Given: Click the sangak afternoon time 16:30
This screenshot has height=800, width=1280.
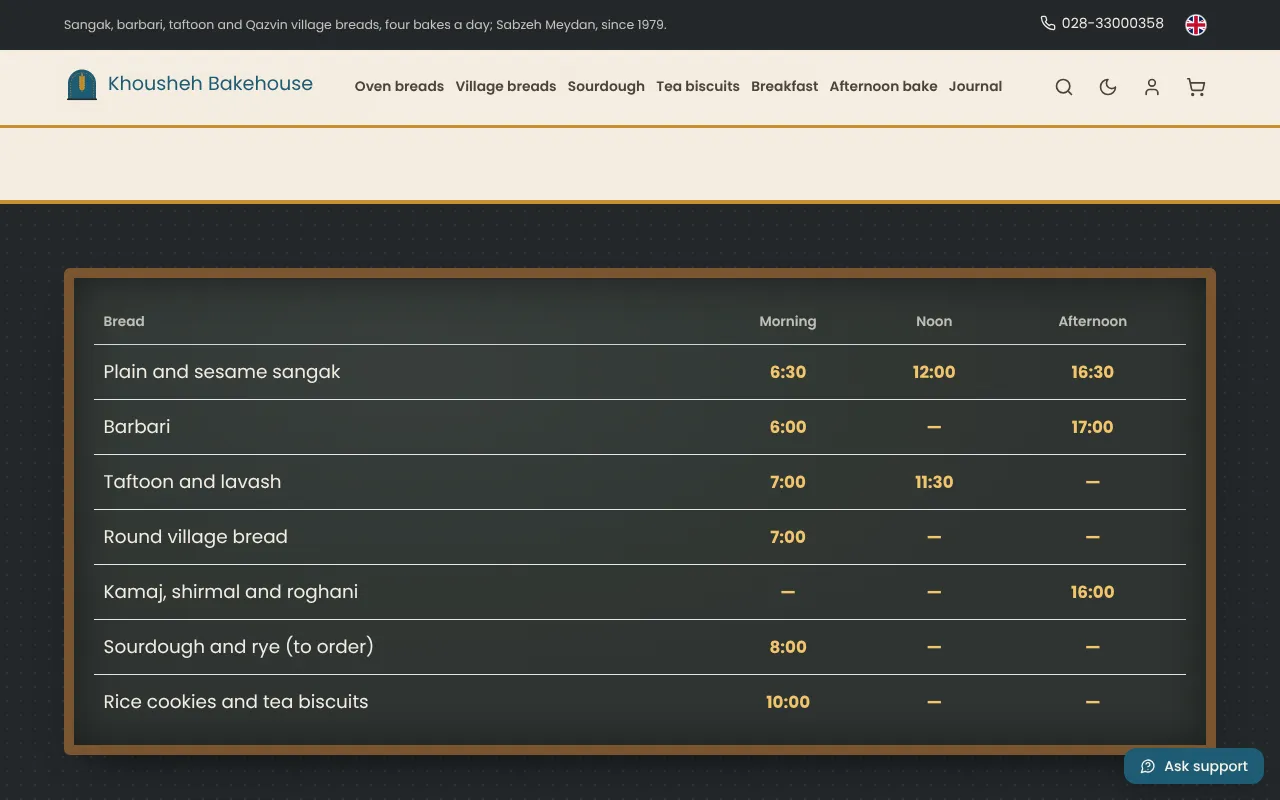Looking at the screenshot, I should [x=1093, y=372].
